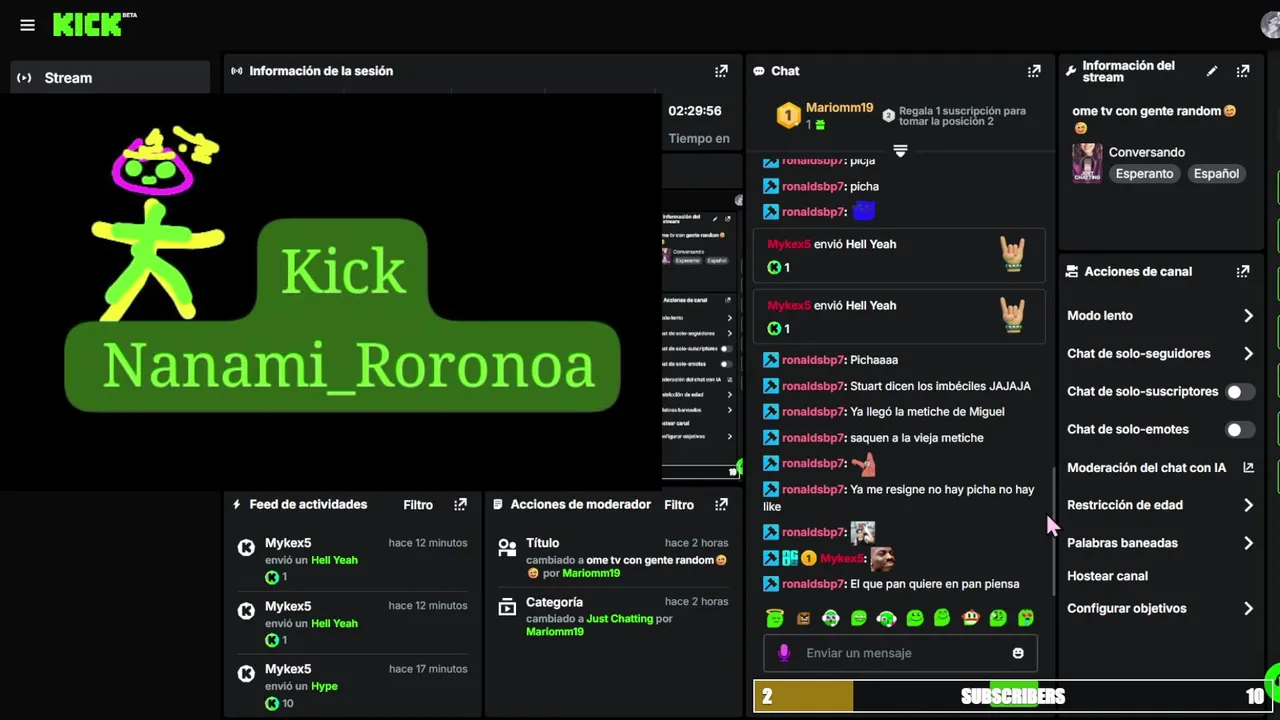The image size is (1280, 720).
Task: Open the profile avatar menu in the top-right corner
Action: (x=1271, y=26)
